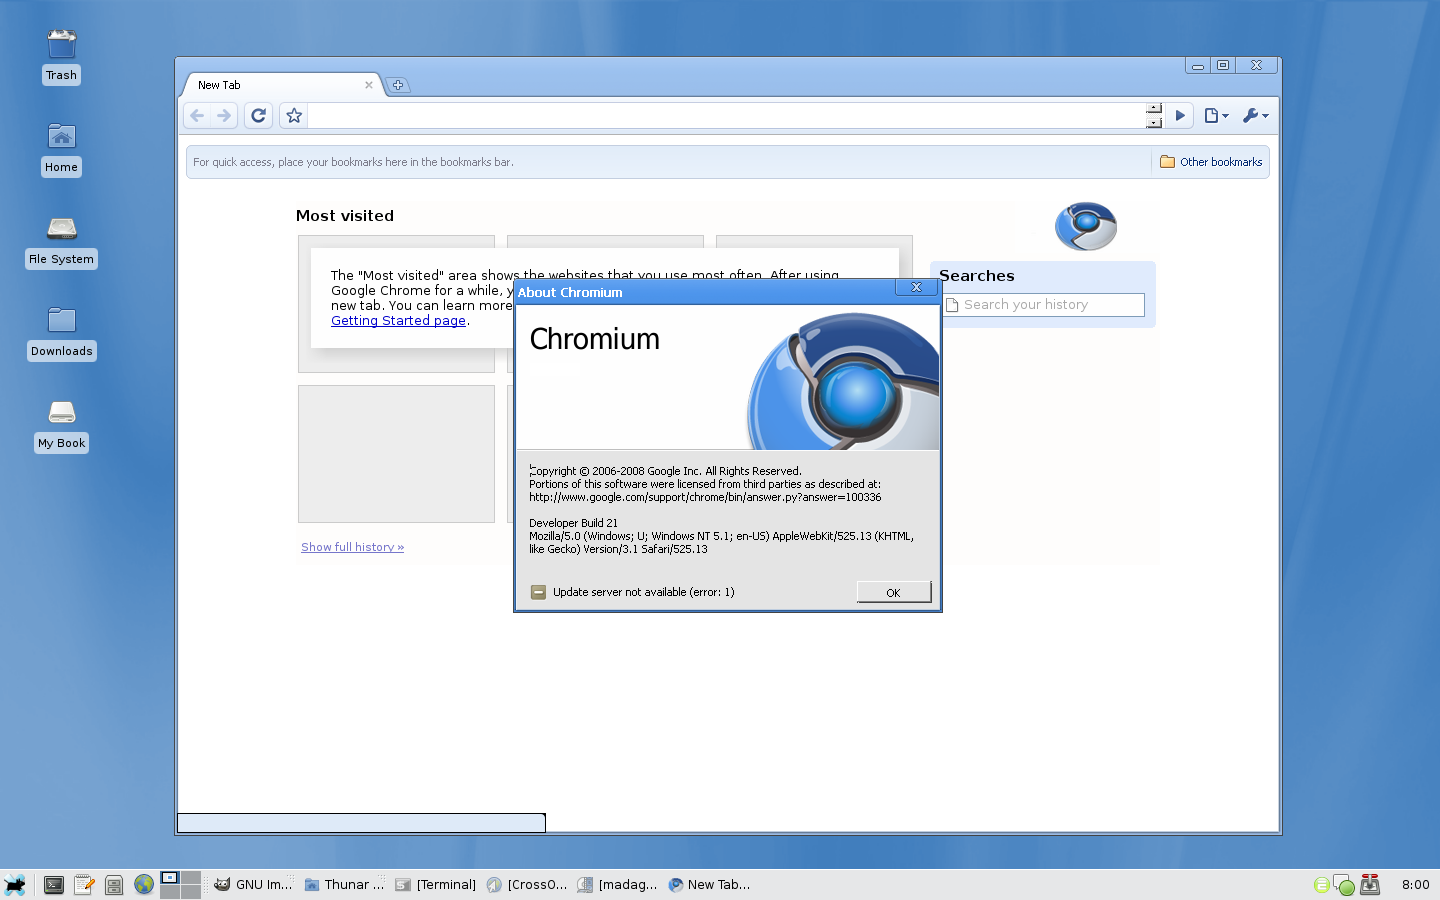The image size is (1440, 900).
Task: Switch to [CrossO... taskbar window
Action: pos(526,884)
